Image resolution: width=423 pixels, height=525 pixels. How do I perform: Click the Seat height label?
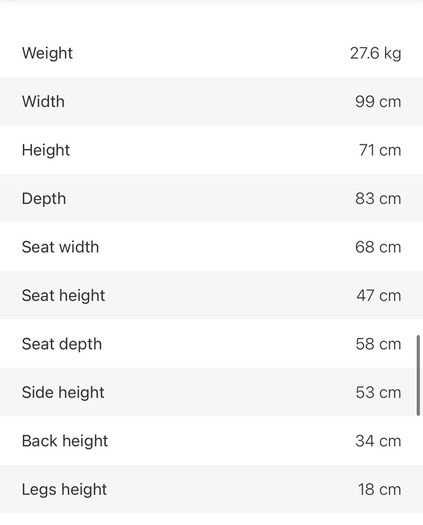pos(63,296)
